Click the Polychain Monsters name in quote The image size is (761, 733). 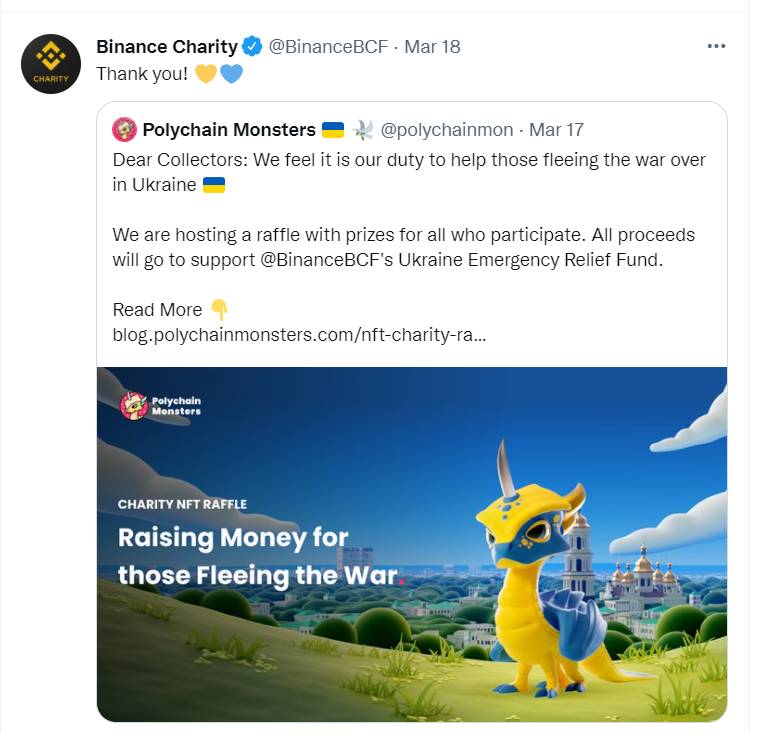229,130
